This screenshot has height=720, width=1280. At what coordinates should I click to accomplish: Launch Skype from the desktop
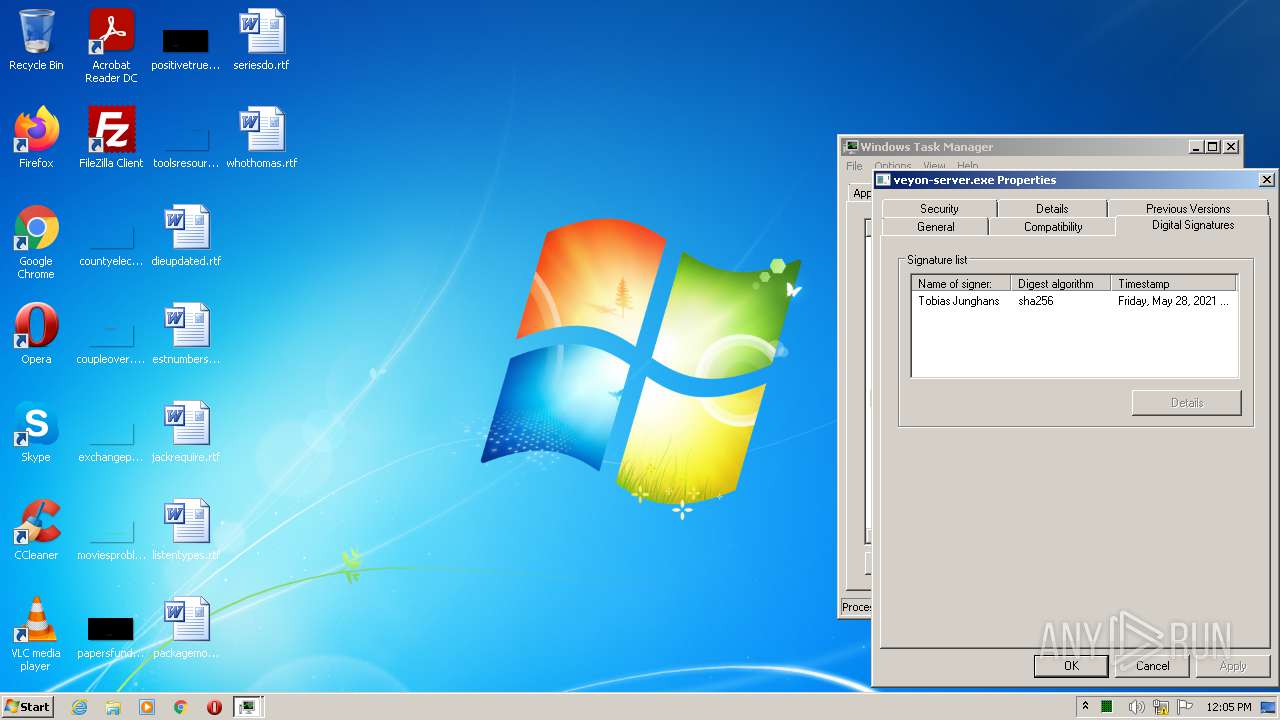pyautogui.click(x=36, y=432)
